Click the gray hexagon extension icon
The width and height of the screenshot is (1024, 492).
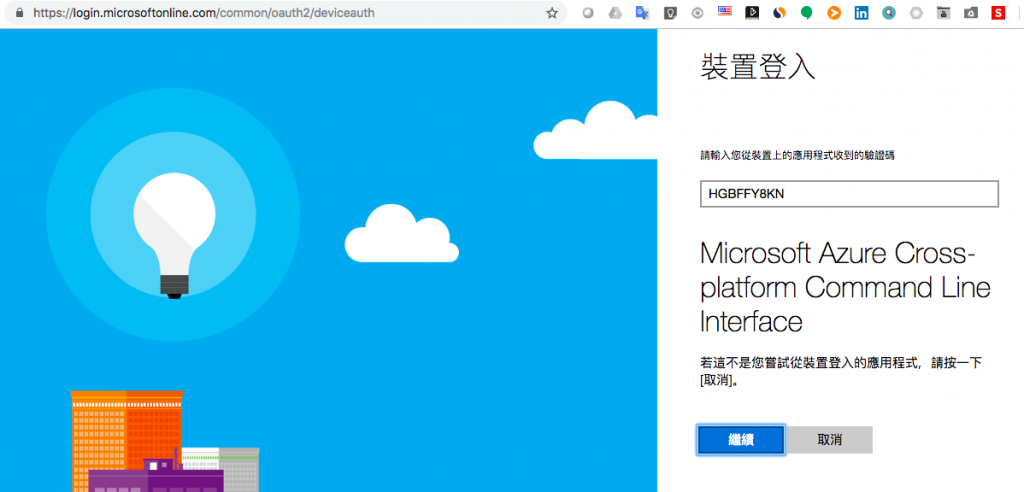tap(916, 12)
